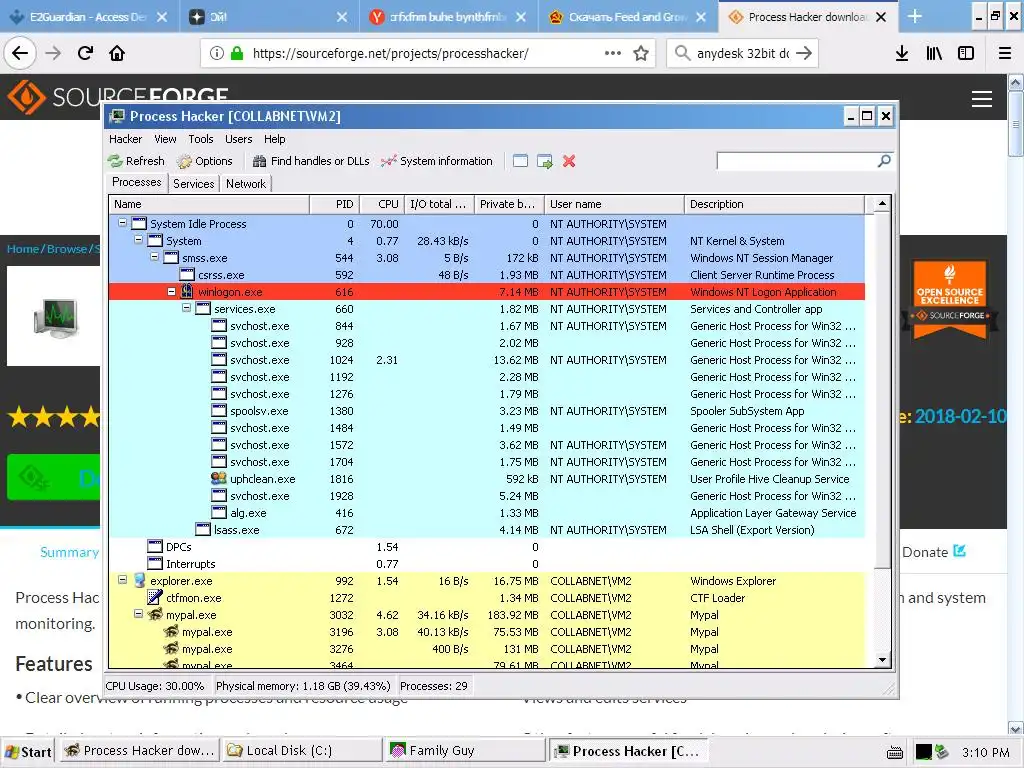Sort by the CPU column header
The height and width of the screenshot is (768, 1024).
coord(382,204)
